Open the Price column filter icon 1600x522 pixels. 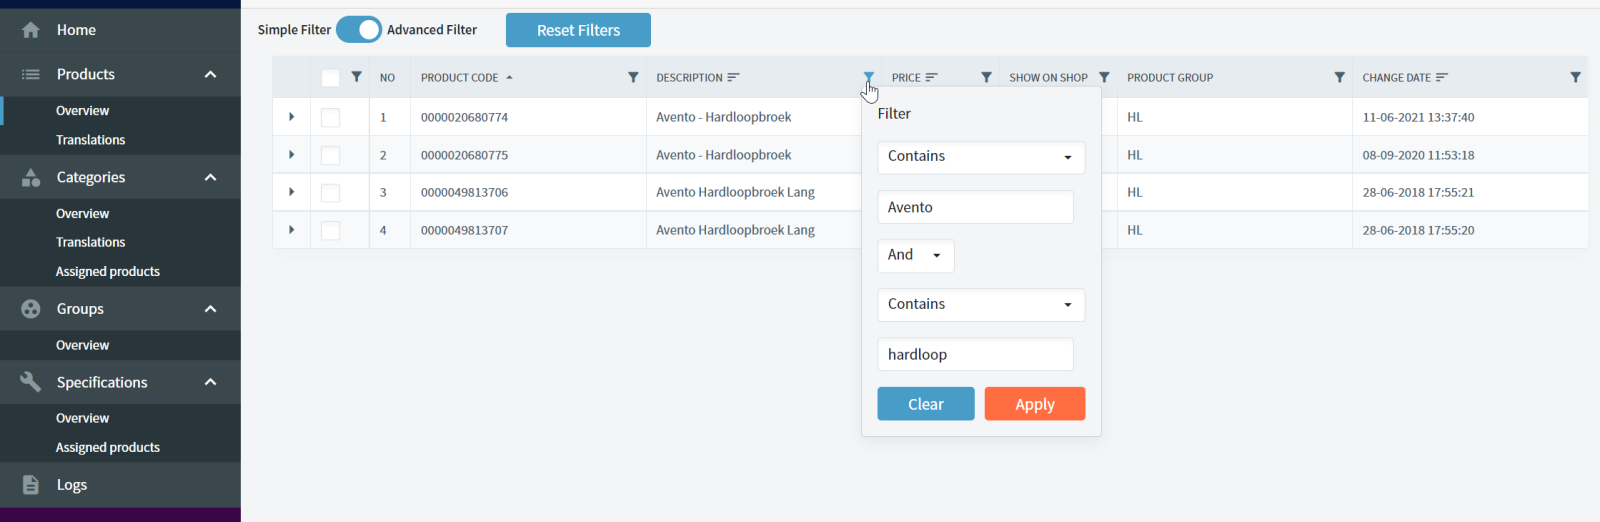(986, 77)
